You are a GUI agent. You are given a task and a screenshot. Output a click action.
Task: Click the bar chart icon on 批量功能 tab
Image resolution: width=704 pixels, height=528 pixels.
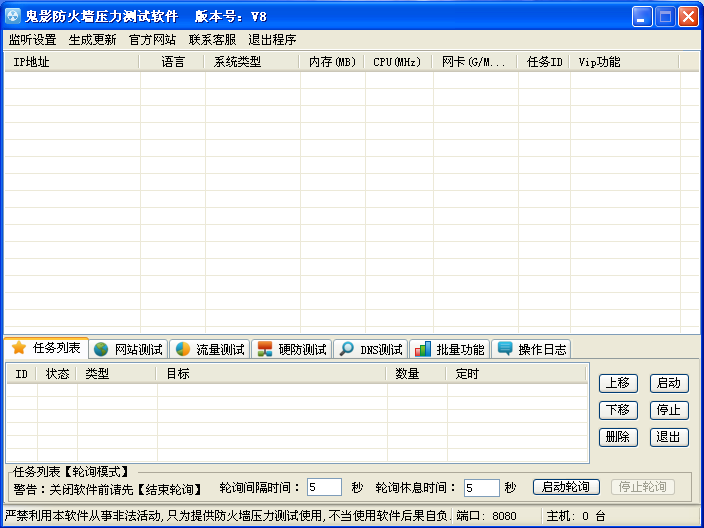423,349
